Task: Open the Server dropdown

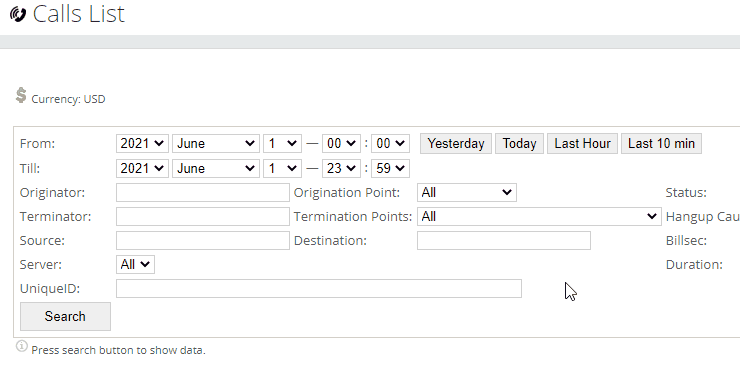Action: click(135, 264)
